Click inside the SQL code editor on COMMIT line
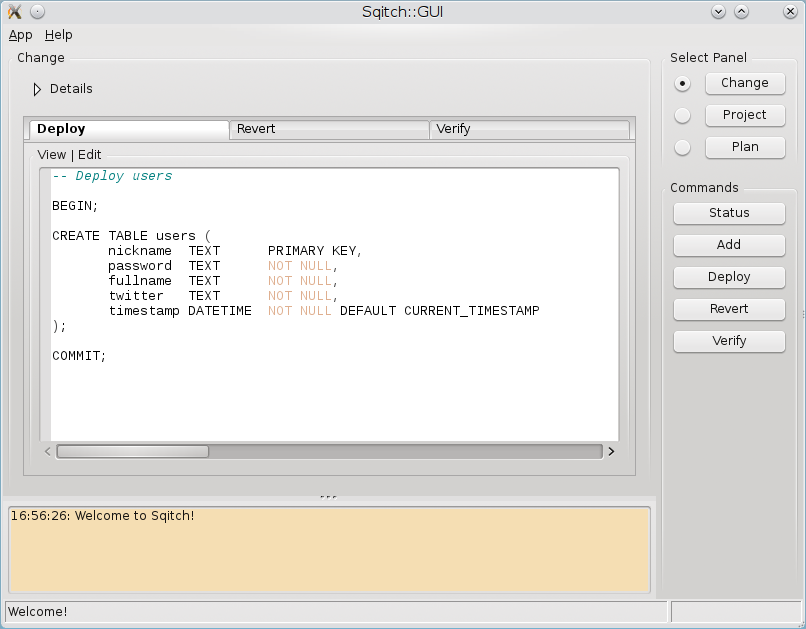This screenshot has height=629, width=806. coord(79,356)
